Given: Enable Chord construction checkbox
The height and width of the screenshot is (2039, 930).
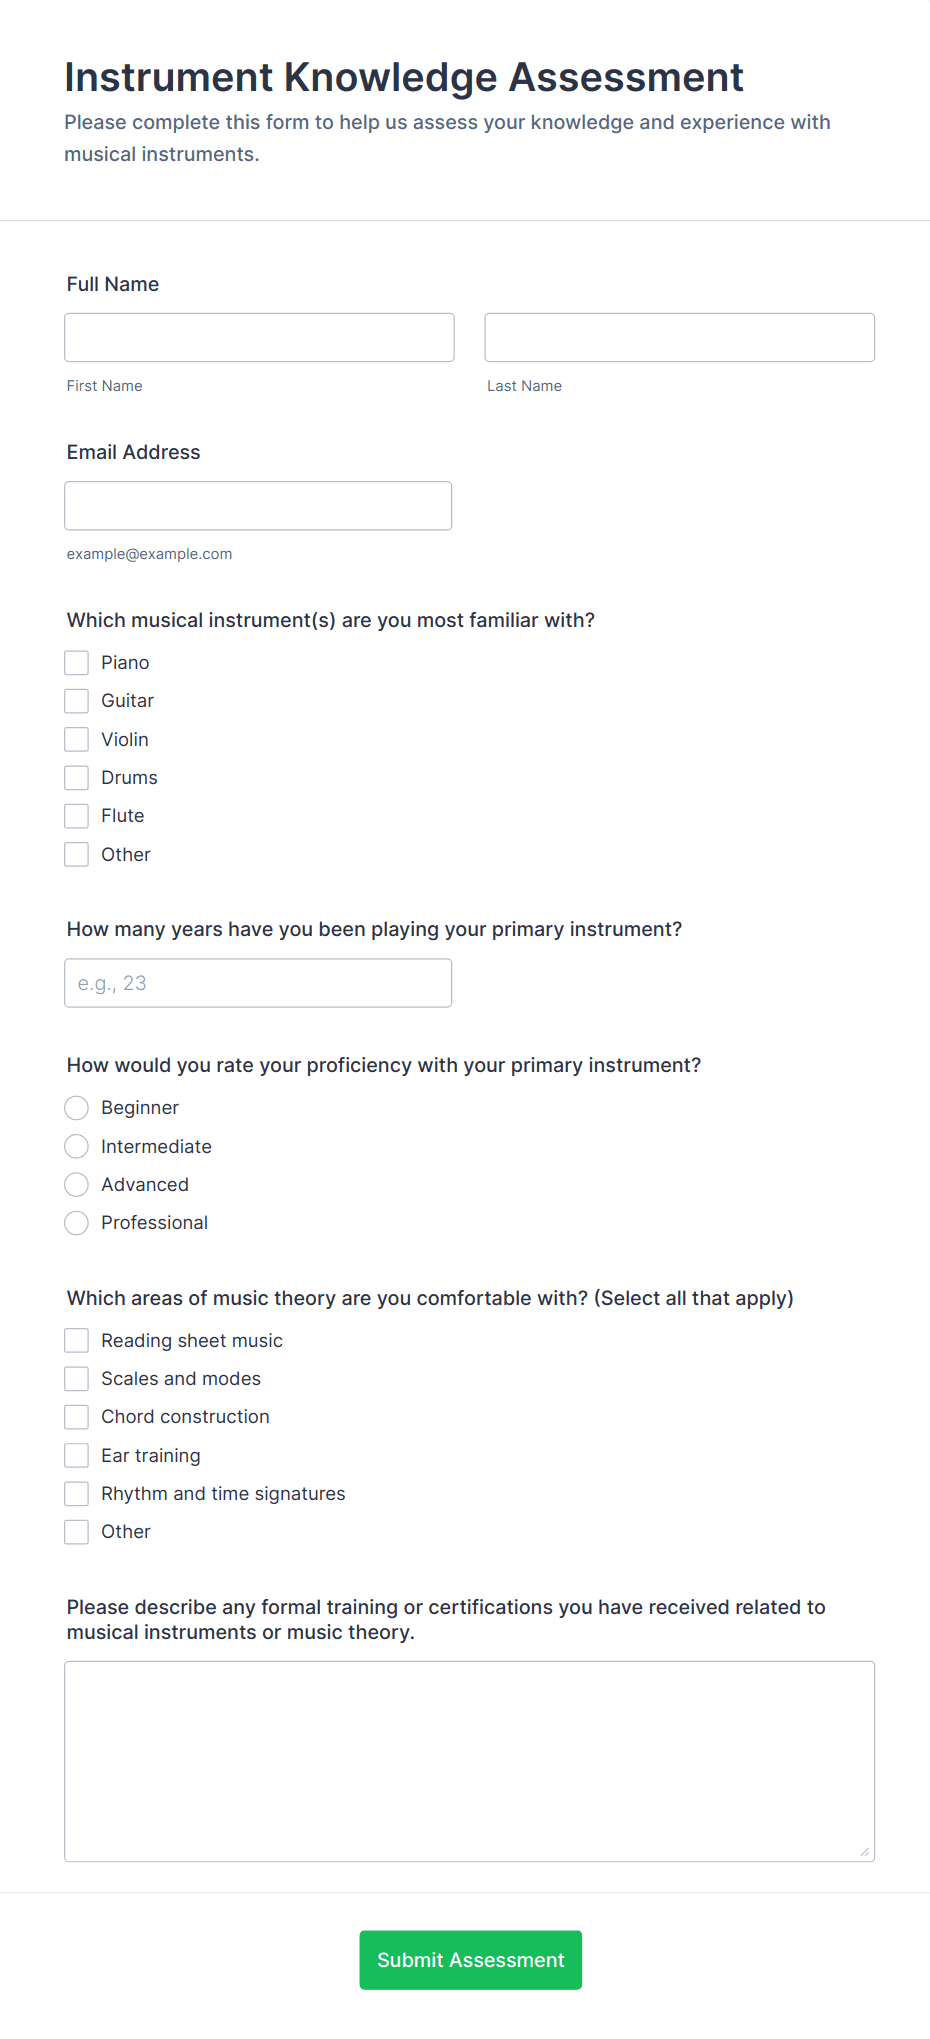Looking at the screenshot, I should point(77,1417).
